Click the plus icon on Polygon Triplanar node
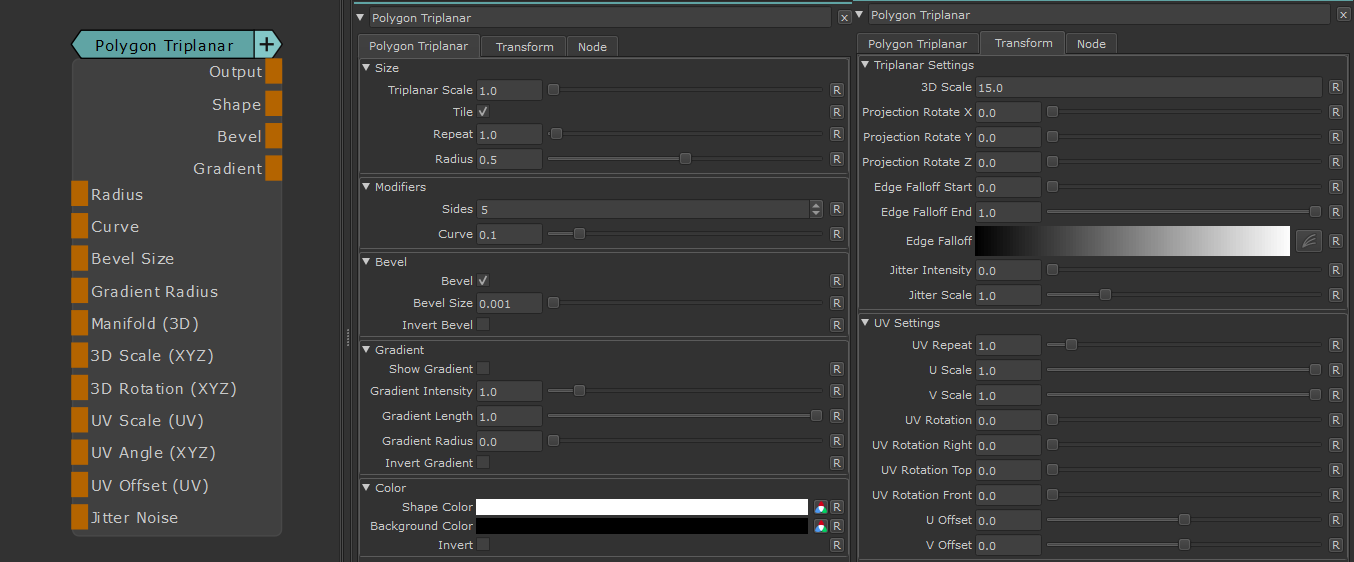 pyautogui.click(x=266, y=45)
